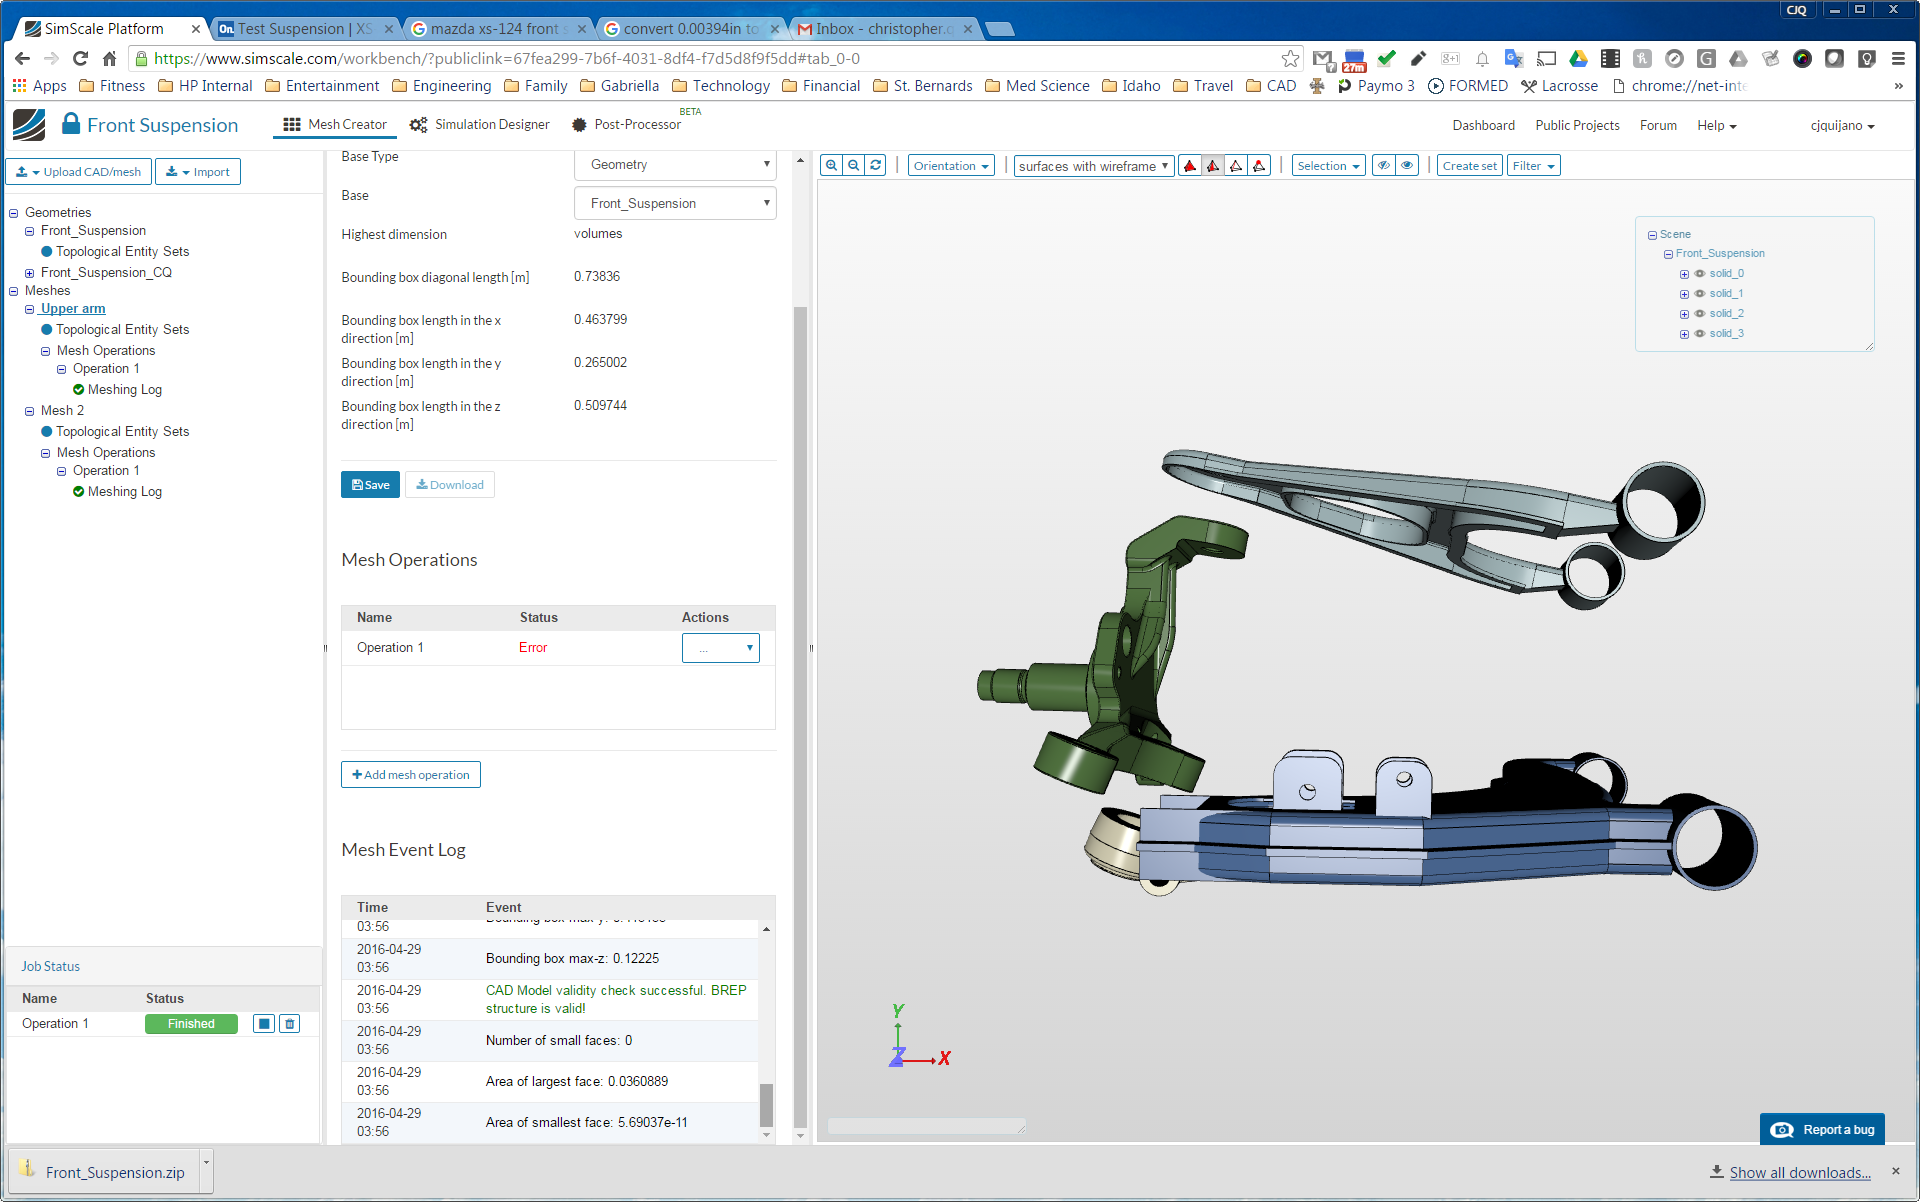Toggle visibility of solid_3

point(1699,334)
